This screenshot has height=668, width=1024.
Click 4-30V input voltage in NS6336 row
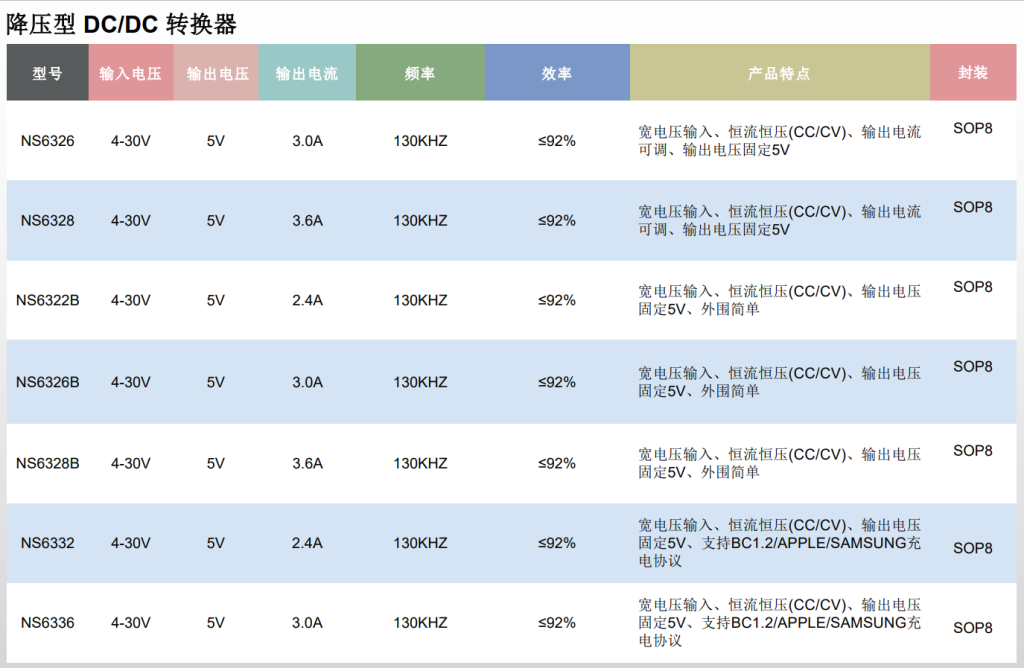131,623
